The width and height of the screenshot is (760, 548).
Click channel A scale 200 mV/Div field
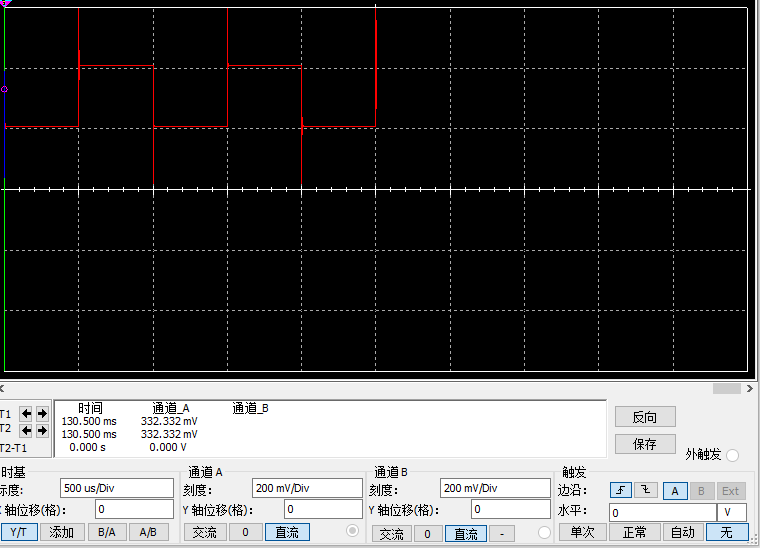pos(307,488)
